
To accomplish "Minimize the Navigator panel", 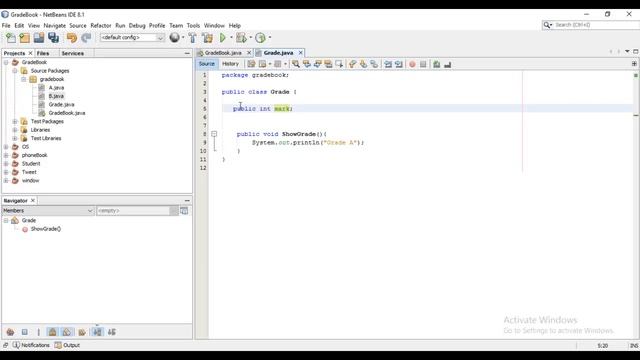I will pyautogui.click(x=187, y=201).
